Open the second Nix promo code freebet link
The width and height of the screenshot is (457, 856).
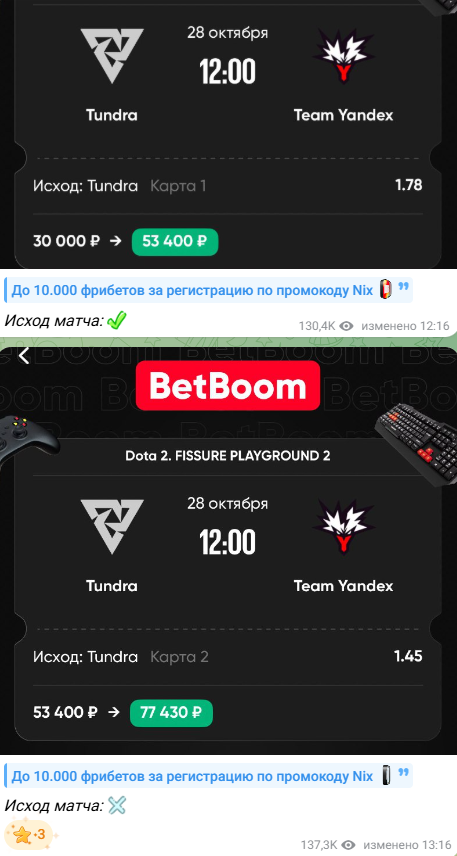pos(192,776)
